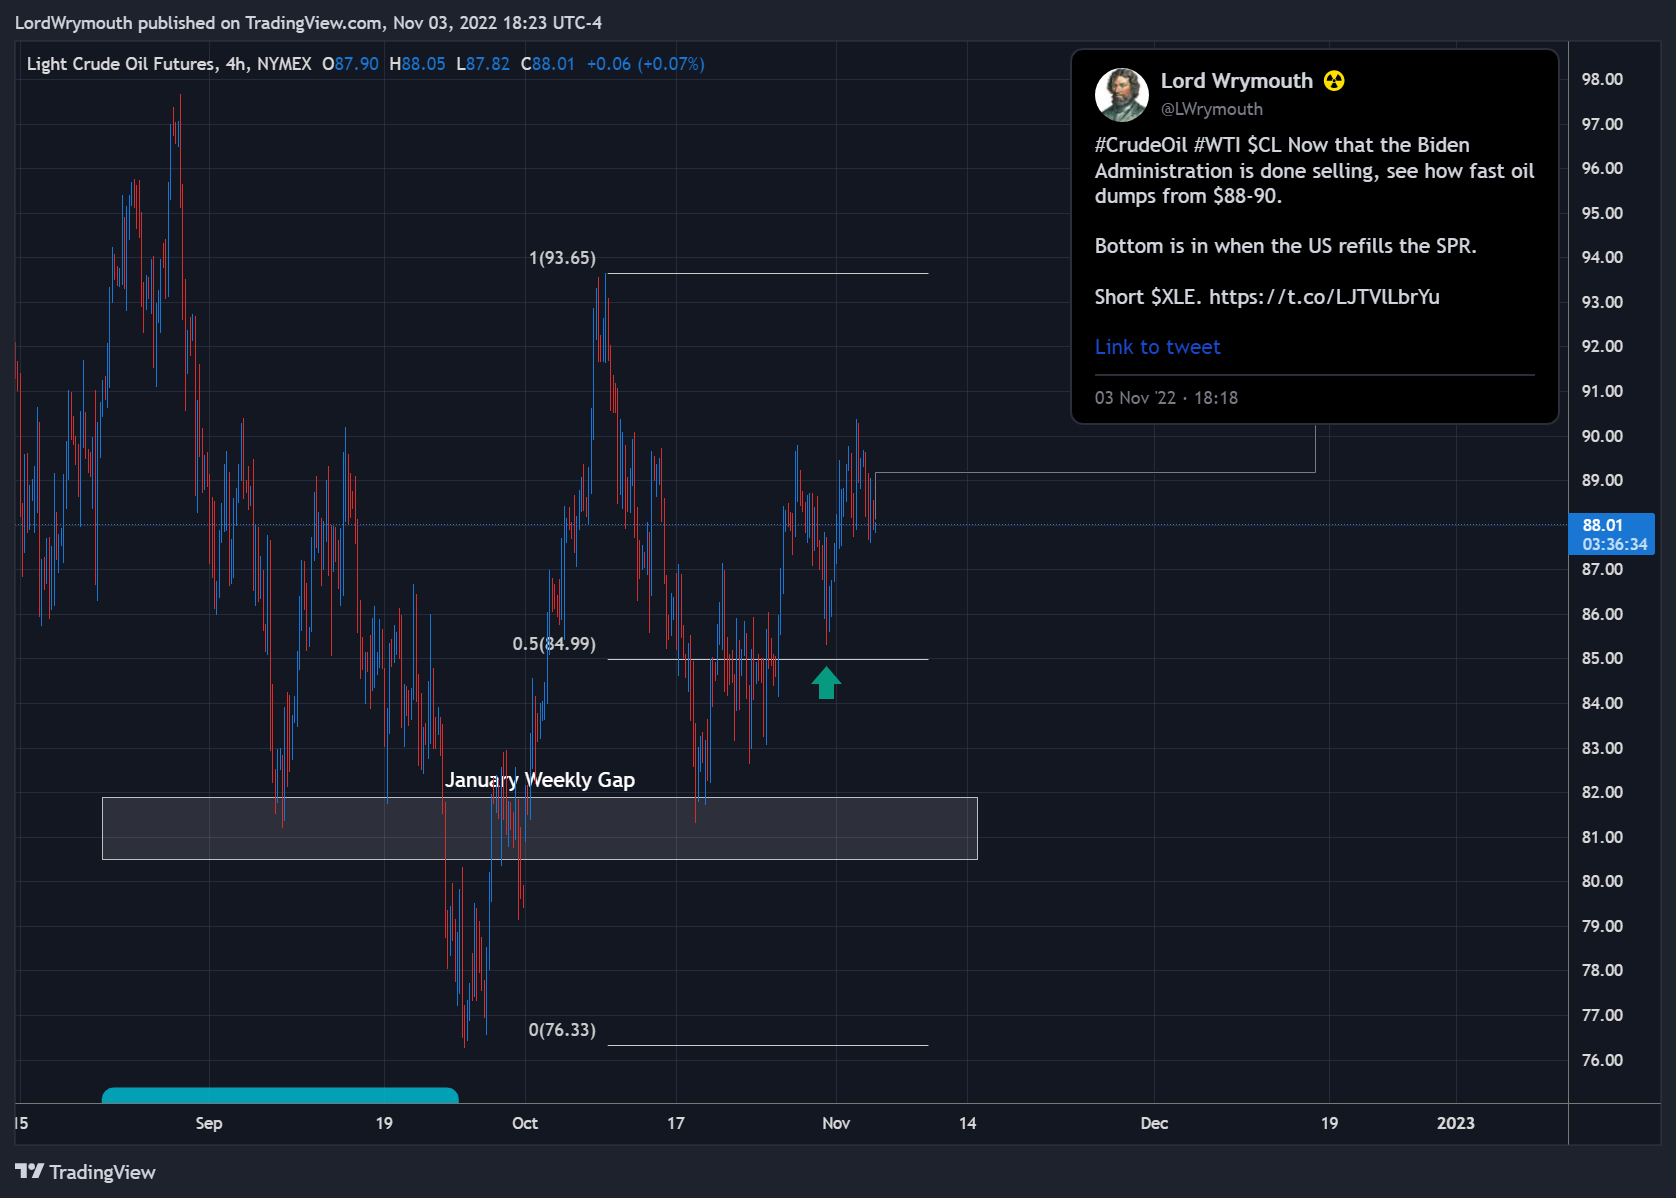Viewport: 1676px width, 1198px height.
Task: Click the 'Oct' label on the time axis
Action: click(525, 1123)
